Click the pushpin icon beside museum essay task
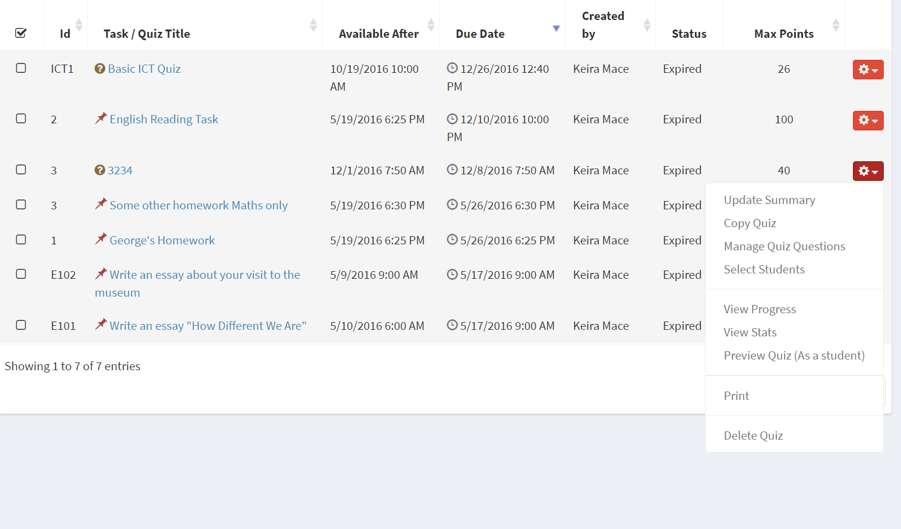This screenshot has height=529, width=901. point(101,273)
